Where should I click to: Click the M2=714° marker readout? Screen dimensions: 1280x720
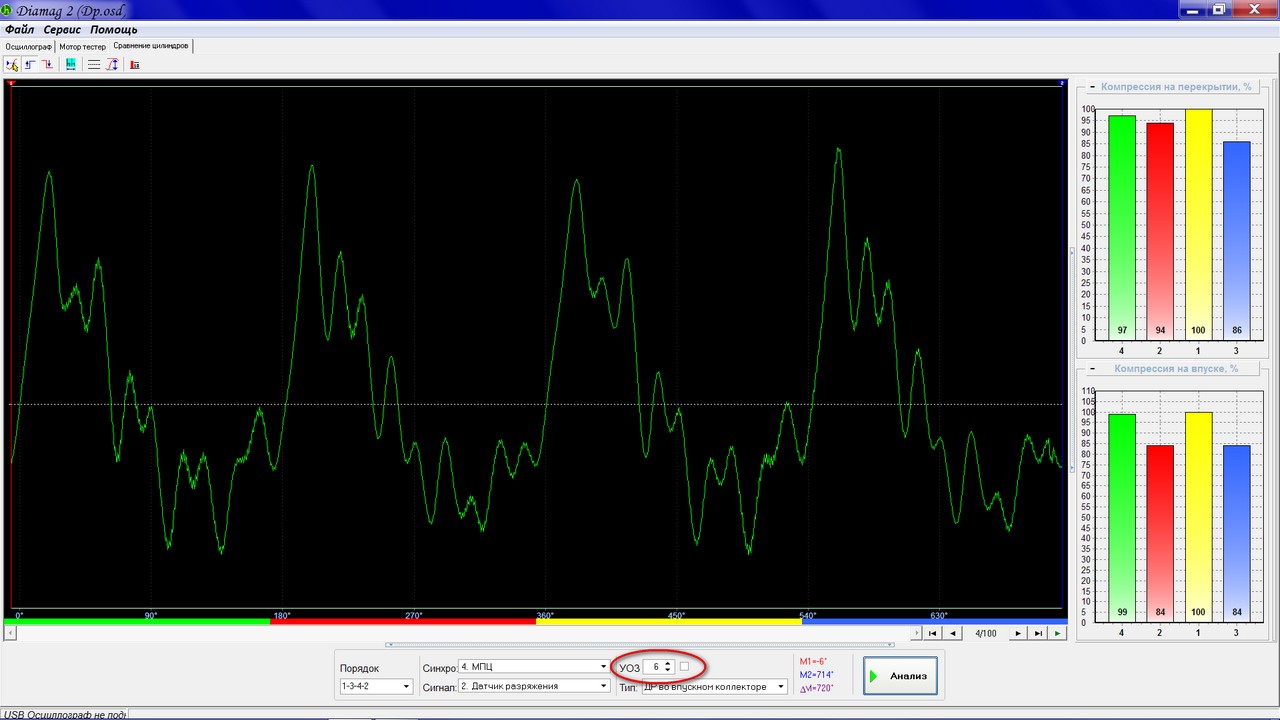point(816,675)
